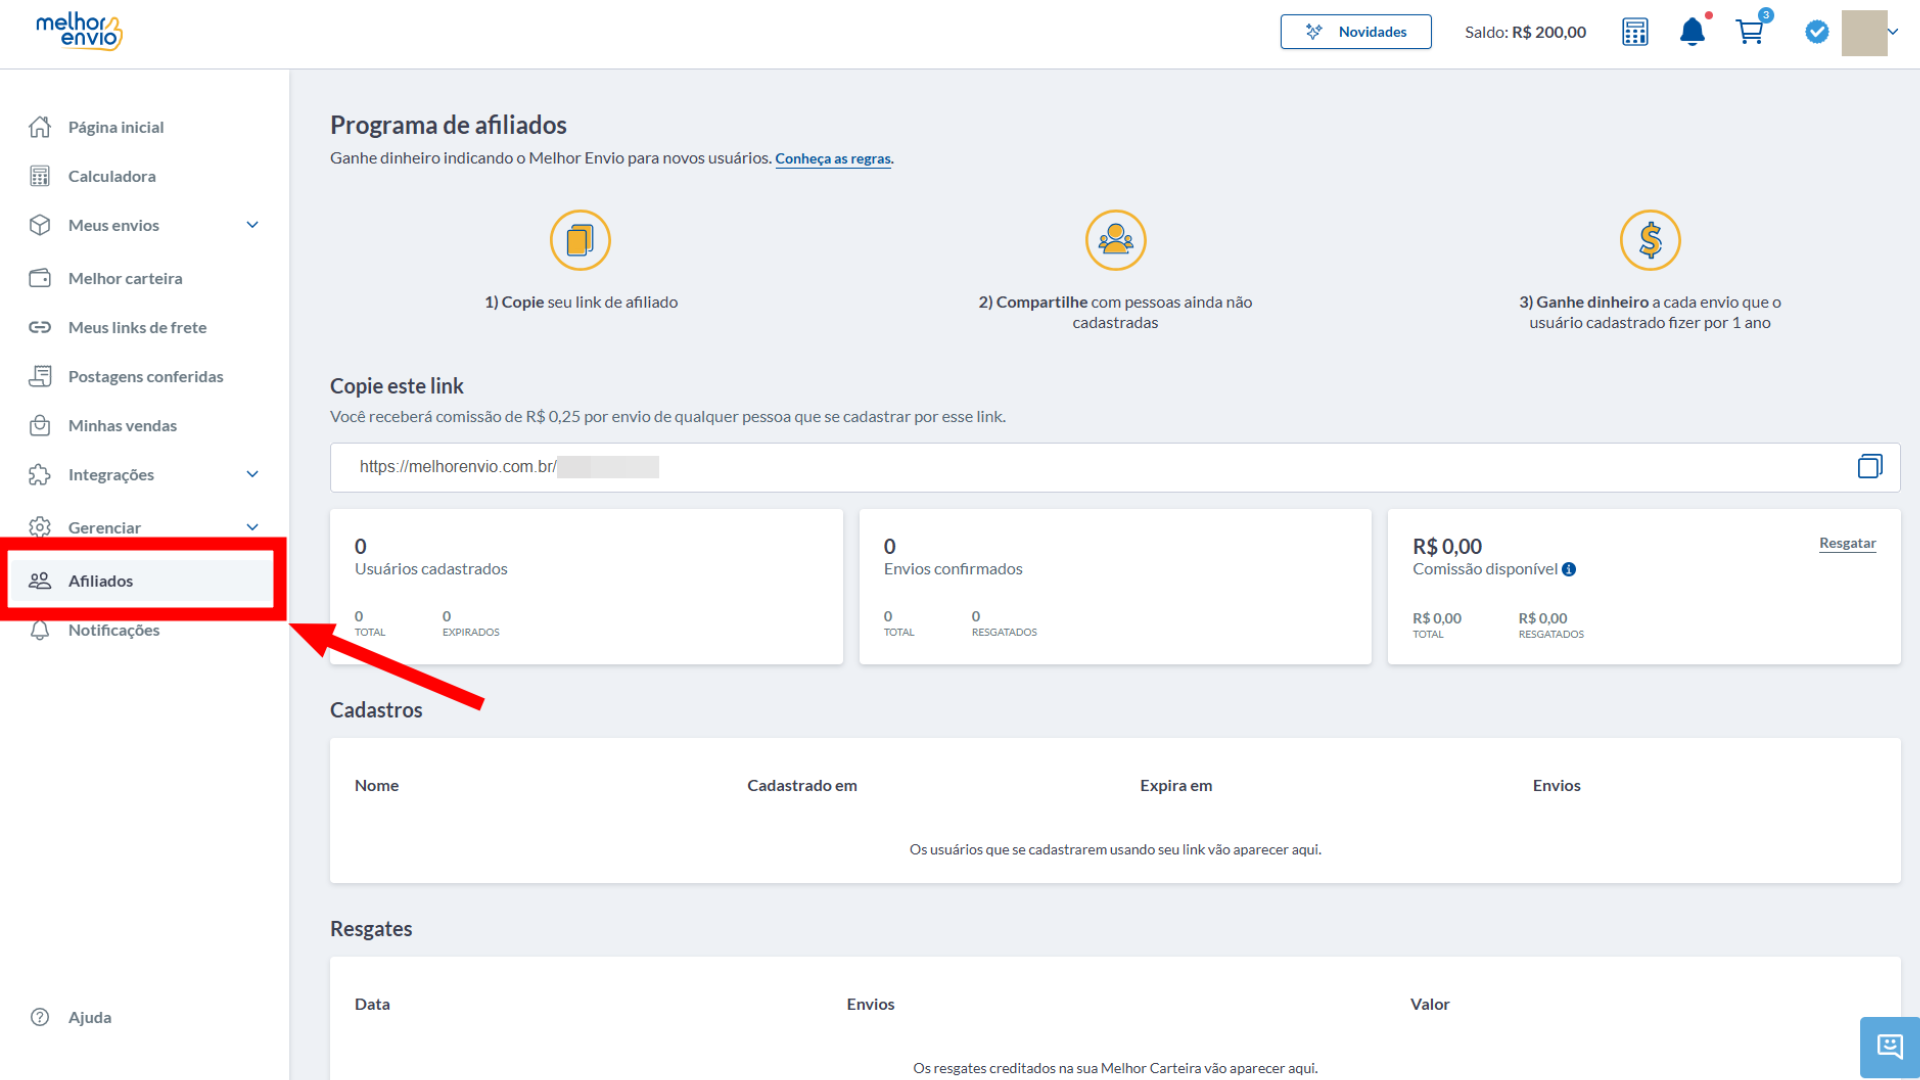Open the Conheça as regras link
The height and width of the screenshot is (1080, 1920).
tap(834, 159)
